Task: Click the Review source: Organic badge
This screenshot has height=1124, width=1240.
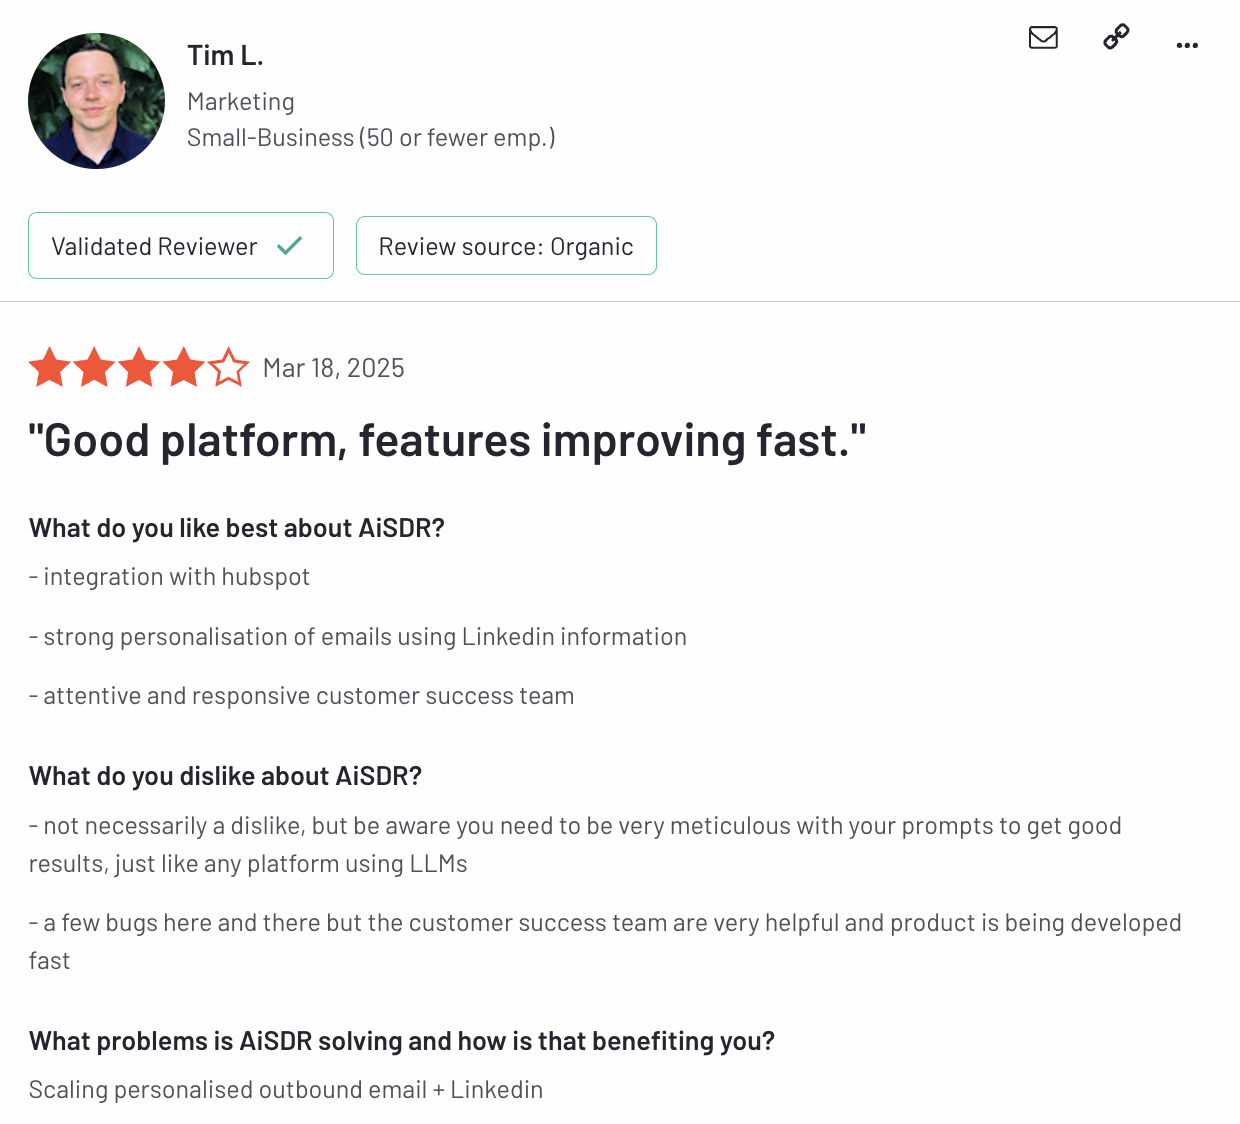Action: [506, 246]
